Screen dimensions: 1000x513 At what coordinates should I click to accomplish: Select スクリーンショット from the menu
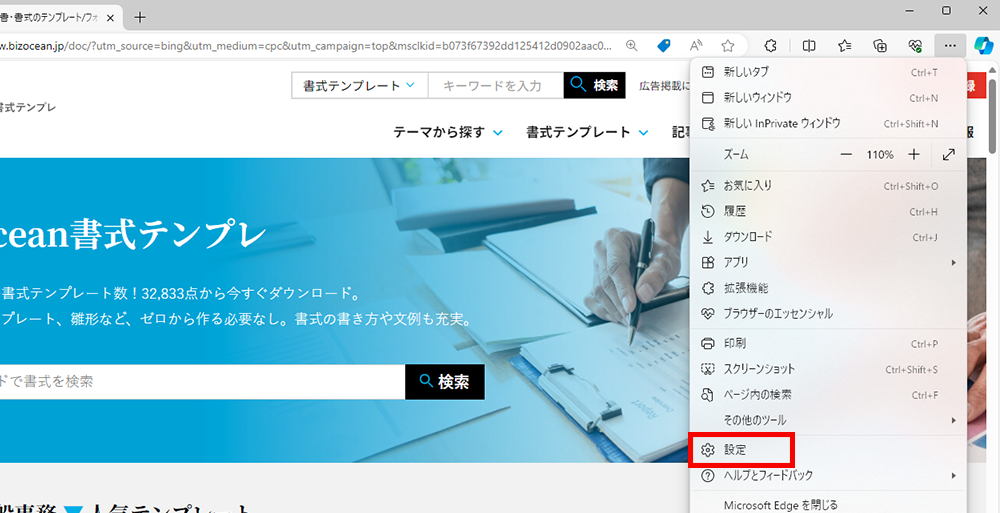coord(828,369)
